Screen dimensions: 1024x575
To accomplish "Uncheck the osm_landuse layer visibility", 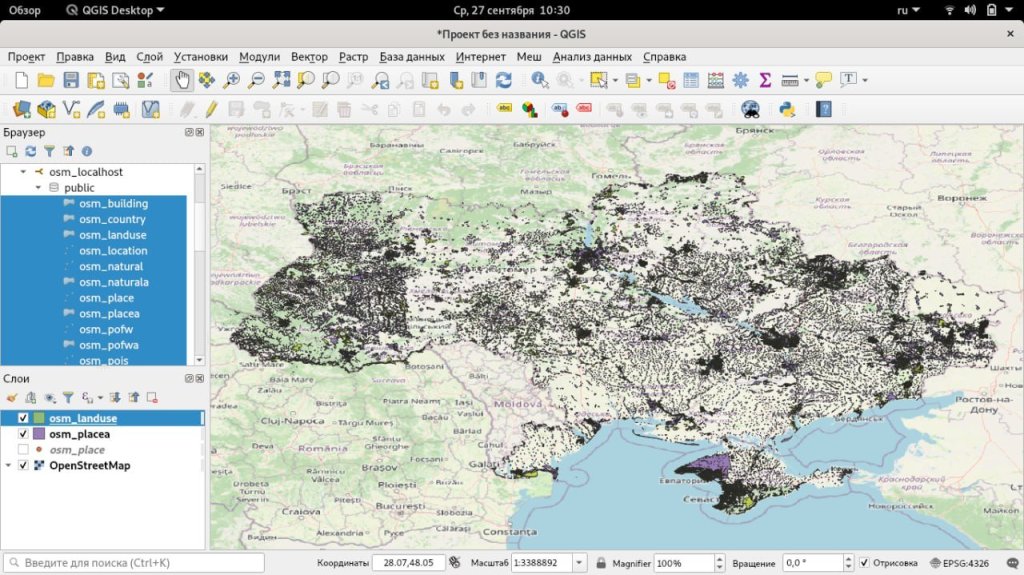I will click(x=23, y=418).
